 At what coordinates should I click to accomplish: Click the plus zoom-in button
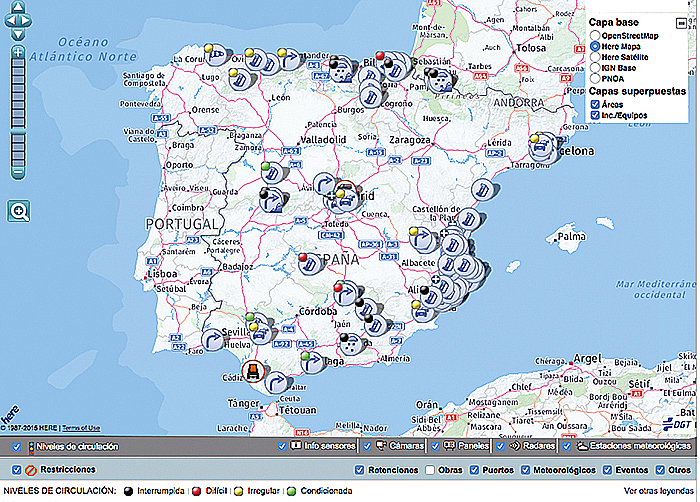coord(18,50)
